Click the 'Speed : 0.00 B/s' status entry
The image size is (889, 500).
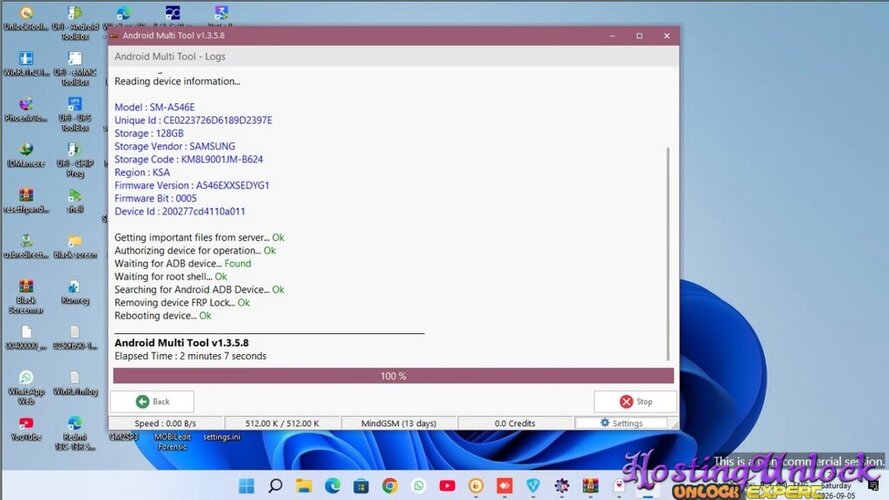(x=166, y=423)
